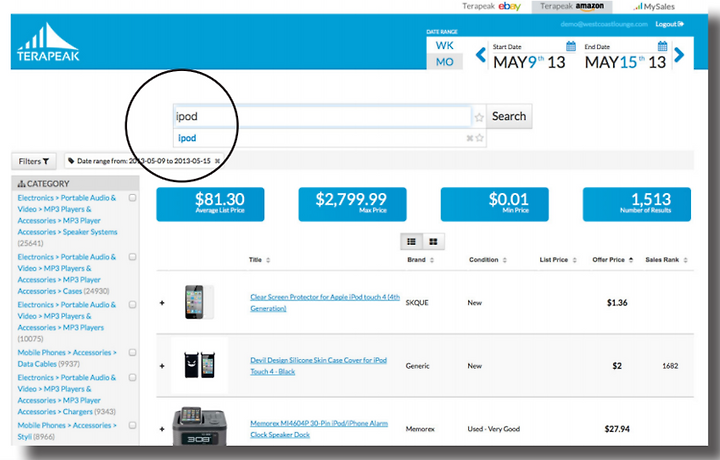Open Memorex MI4604P Speaker Dock link
Screen dimensions: 720x460
pos(319,429)
